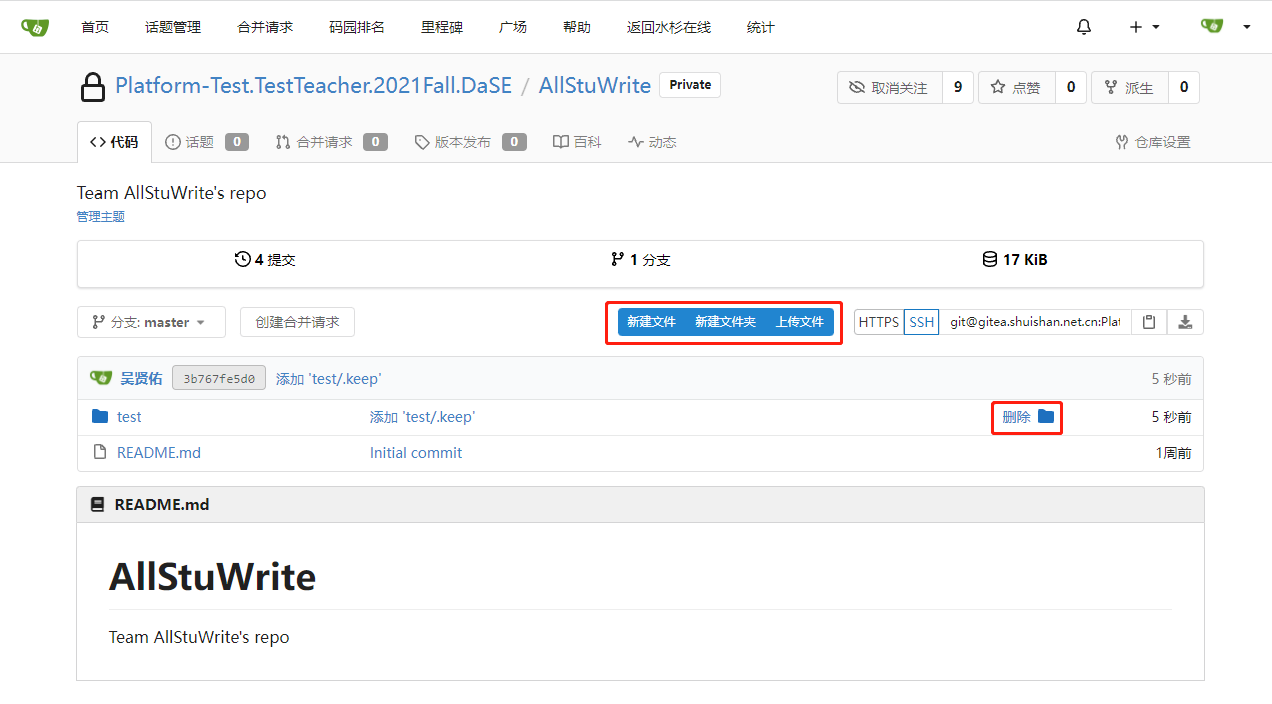1272x704 pixels.
Task: Click the 1周前 timestamp of README.md
Action: tap(1174, 453)
